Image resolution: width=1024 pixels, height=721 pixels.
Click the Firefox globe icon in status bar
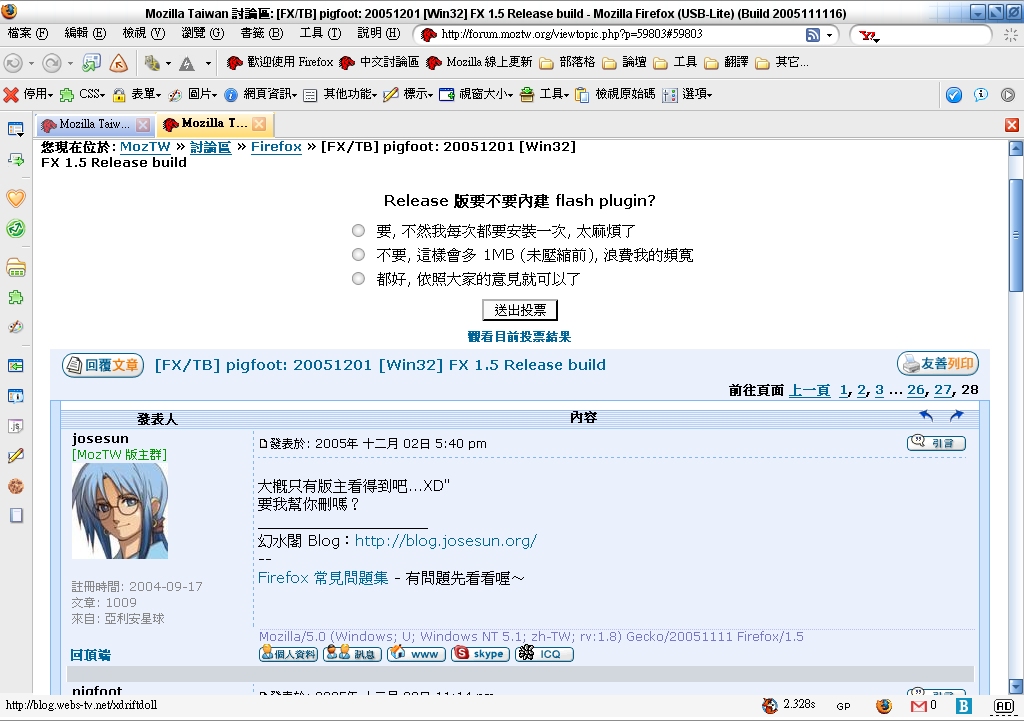(884, 705)
